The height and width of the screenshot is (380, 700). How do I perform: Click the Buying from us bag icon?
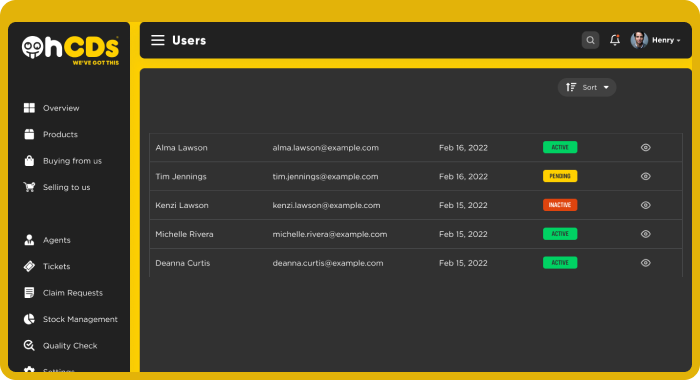[x=29, y=161]
